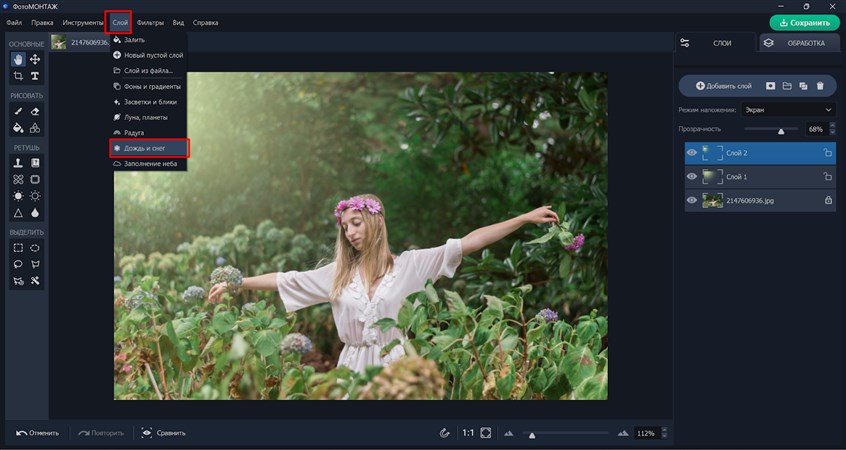Open the Фильтры menu
846x450 pixels.
click(x=150, y=22)
